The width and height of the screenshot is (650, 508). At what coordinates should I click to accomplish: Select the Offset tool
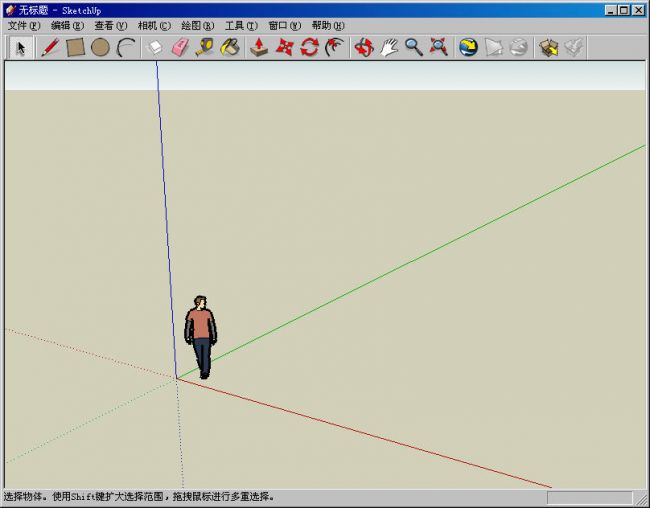click(335, 47)
